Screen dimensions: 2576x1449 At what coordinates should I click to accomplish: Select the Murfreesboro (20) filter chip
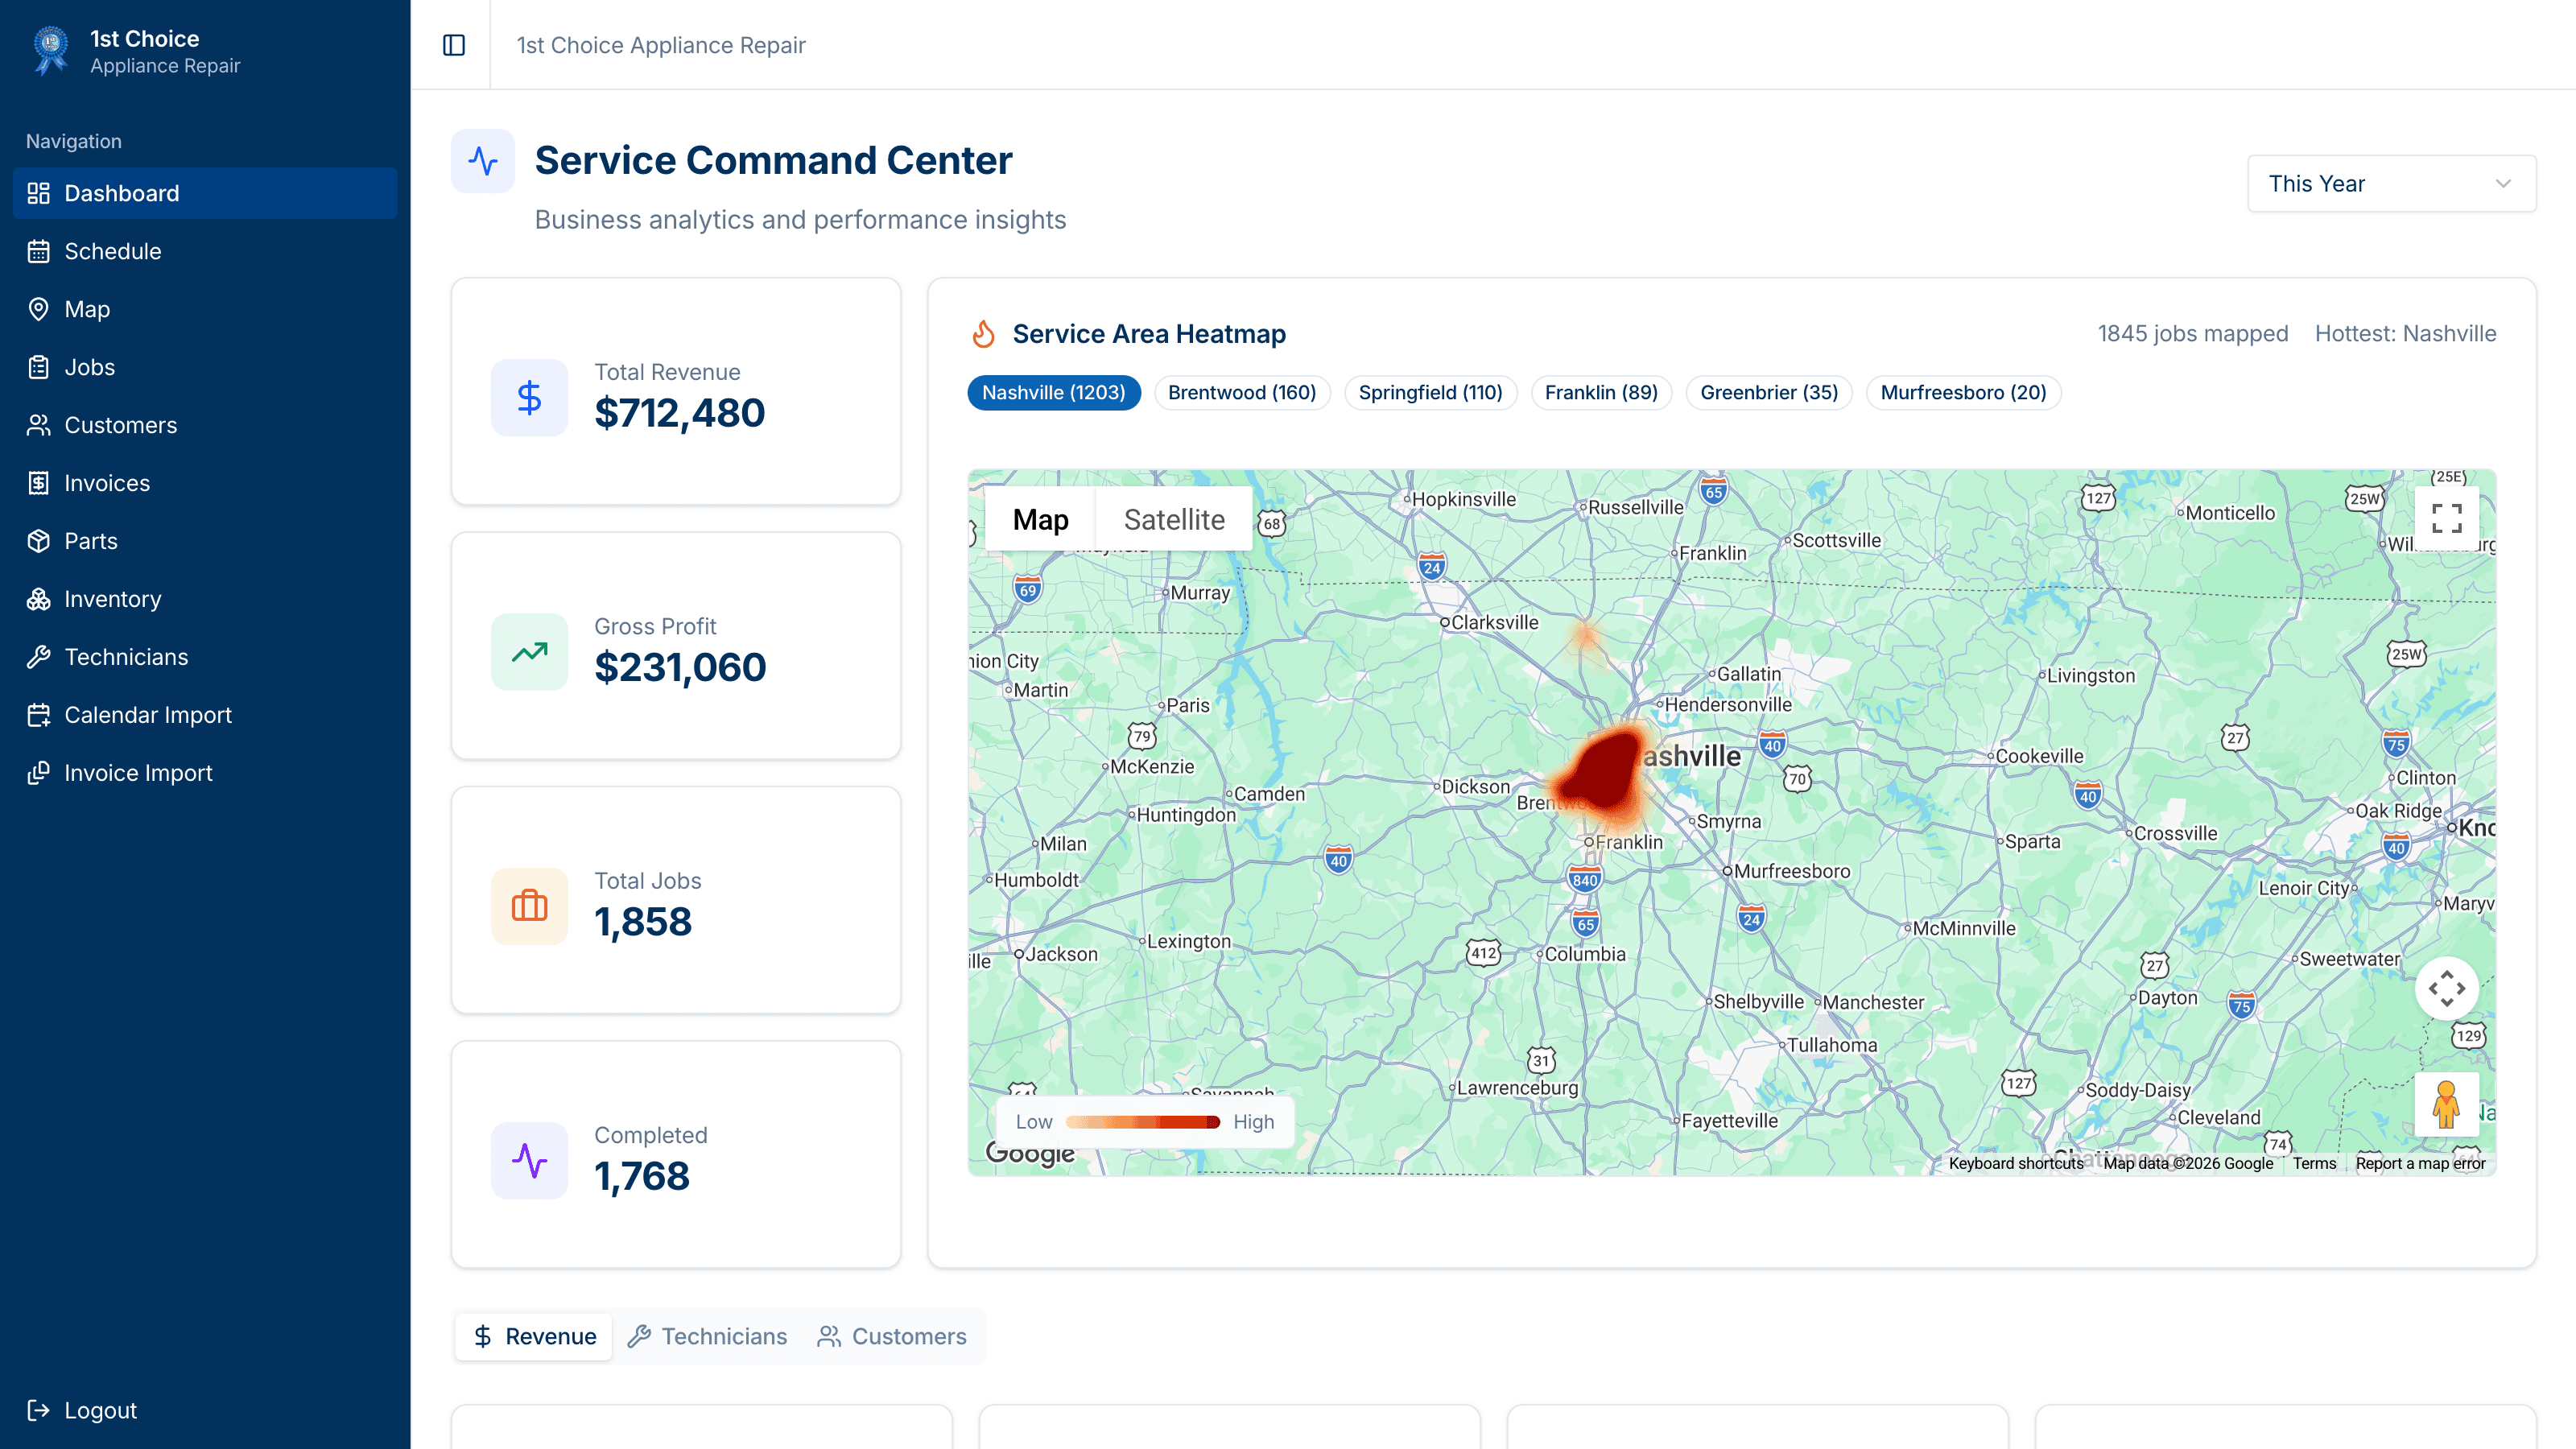pos(1963,393)
